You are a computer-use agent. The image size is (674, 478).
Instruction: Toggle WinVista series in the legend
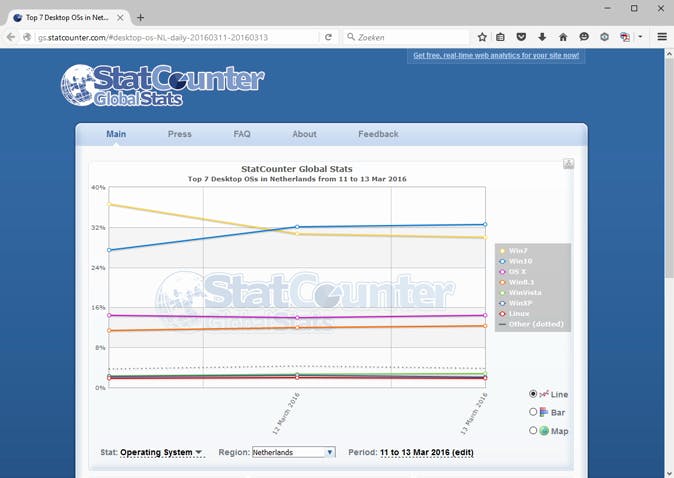tap(520, 293)
